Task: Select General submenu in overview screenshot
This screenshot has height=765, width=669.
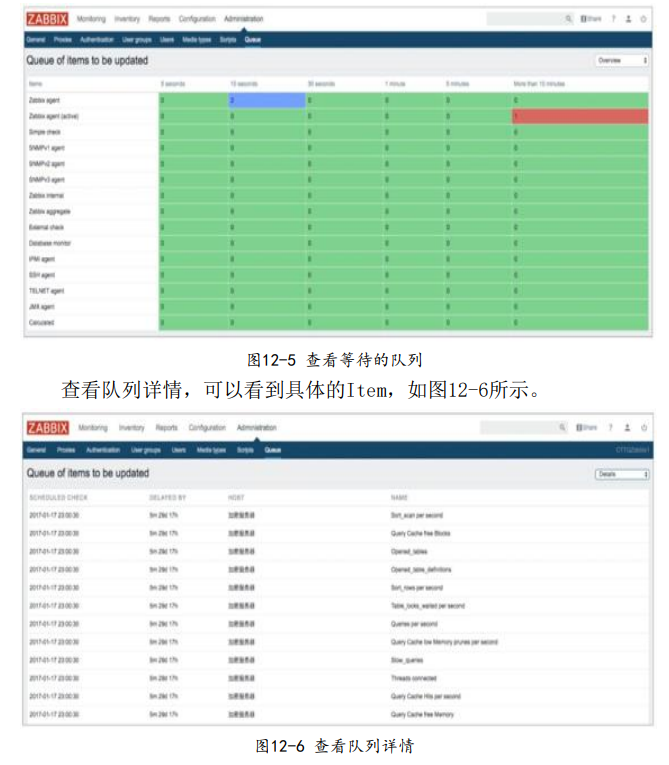Action: pyautogui.click(x=36, y=40)
